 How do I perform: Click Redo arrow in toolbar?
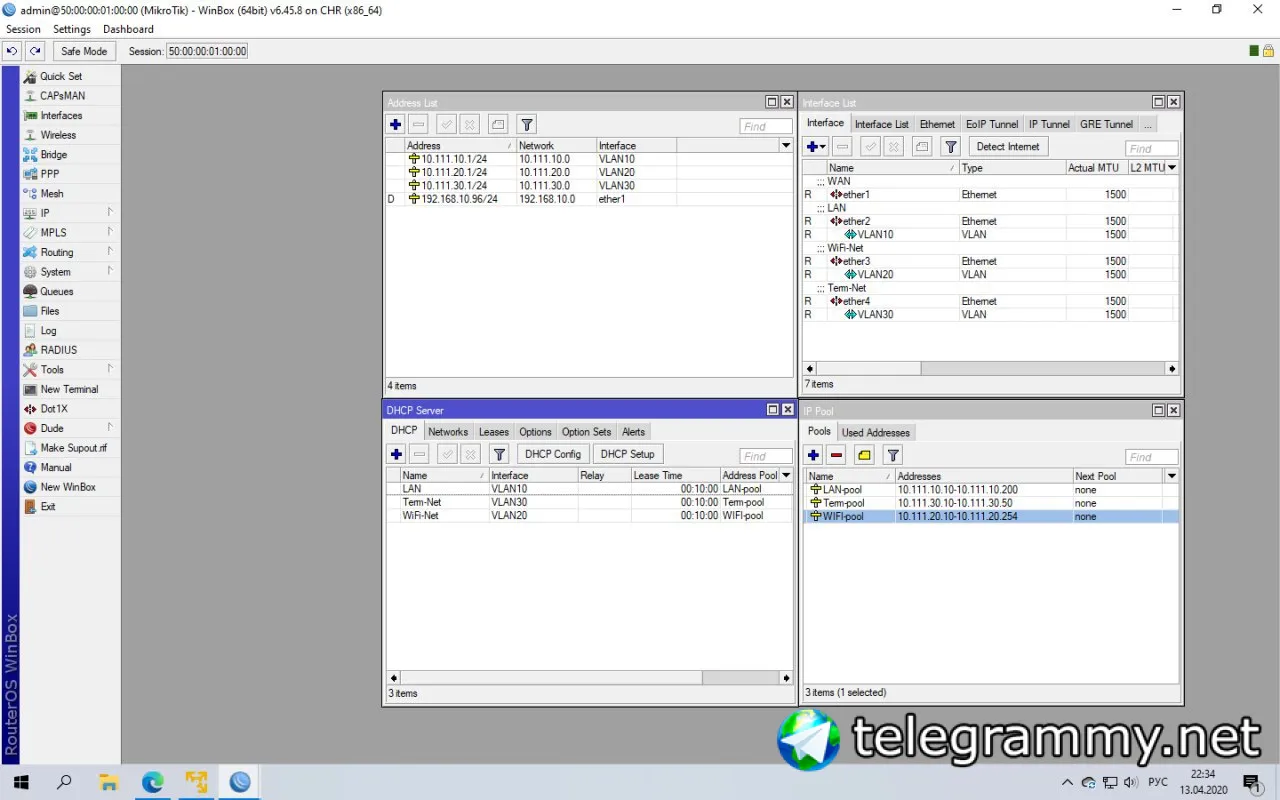[x=35, y=51]
